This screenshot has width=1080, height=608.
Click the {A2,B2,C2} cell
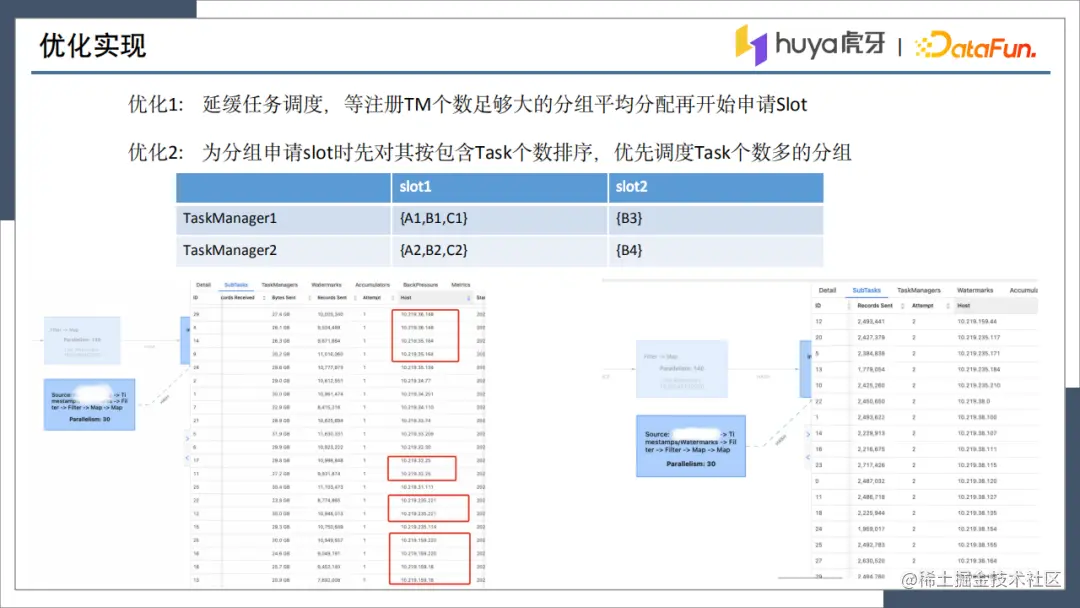(x=499, y=250)
